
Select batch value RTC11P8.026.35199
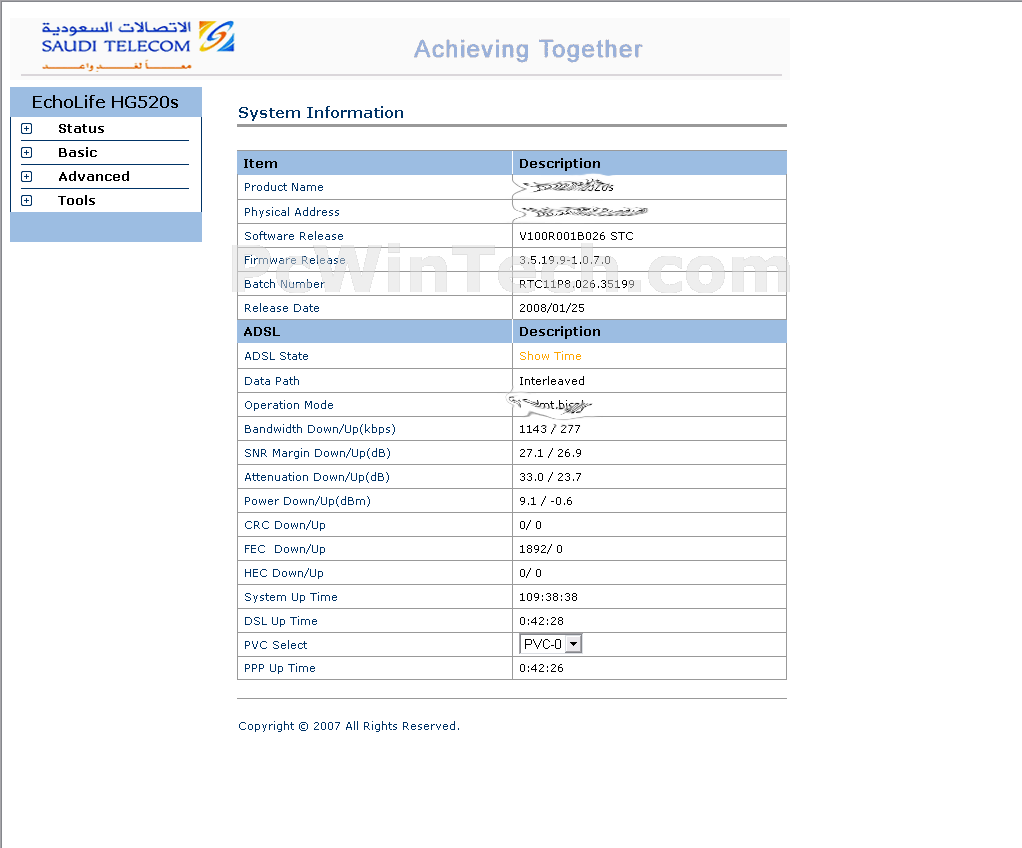pyautogui.click(x=577, y=284)
